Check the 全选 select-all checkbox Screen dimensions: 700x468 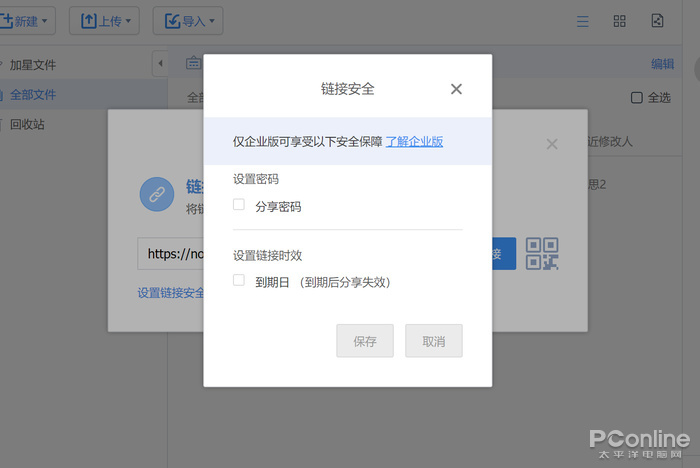636,98
